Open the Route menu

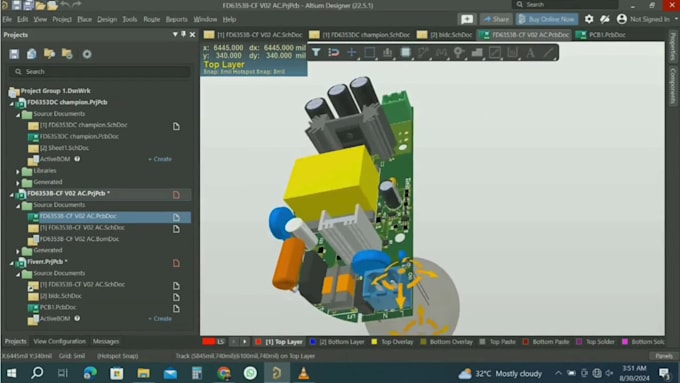click(151, 19)
